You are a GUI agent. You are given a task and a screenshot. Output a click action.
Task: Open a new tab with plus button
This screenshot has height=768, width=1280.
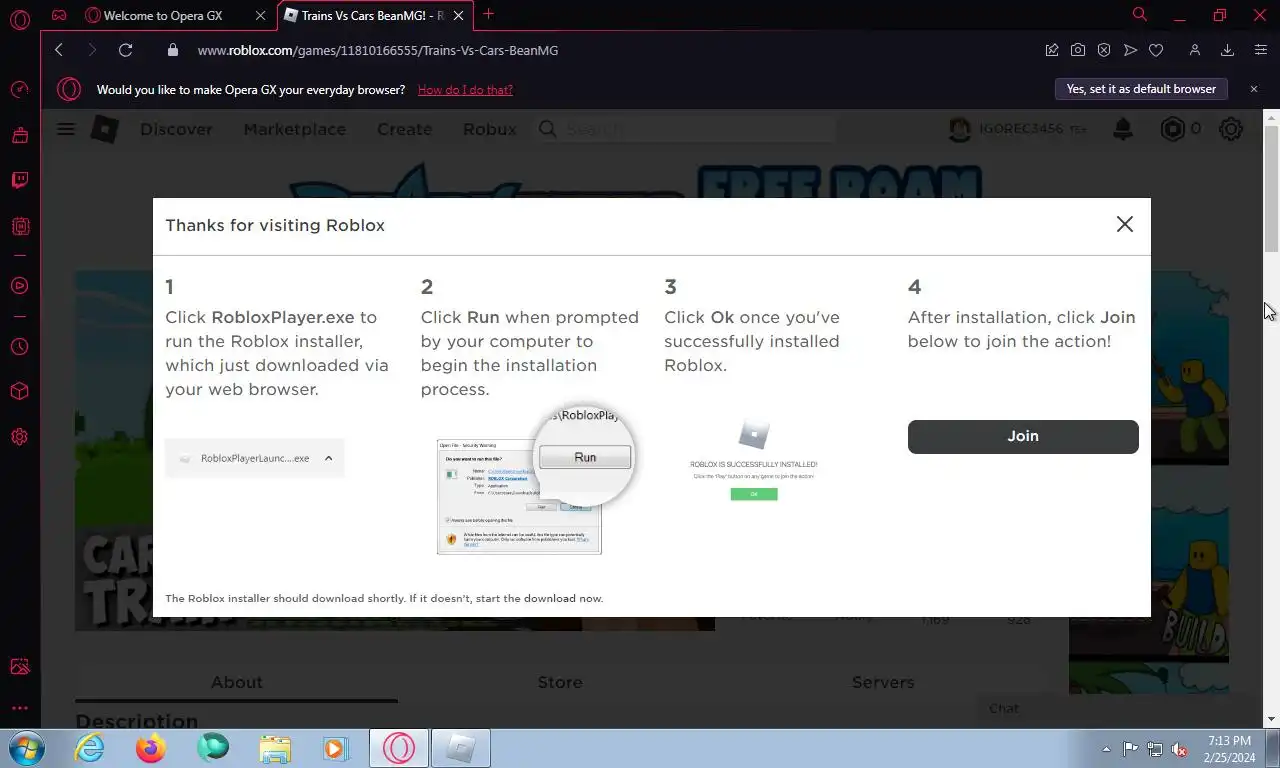click(x=488, y=14)
